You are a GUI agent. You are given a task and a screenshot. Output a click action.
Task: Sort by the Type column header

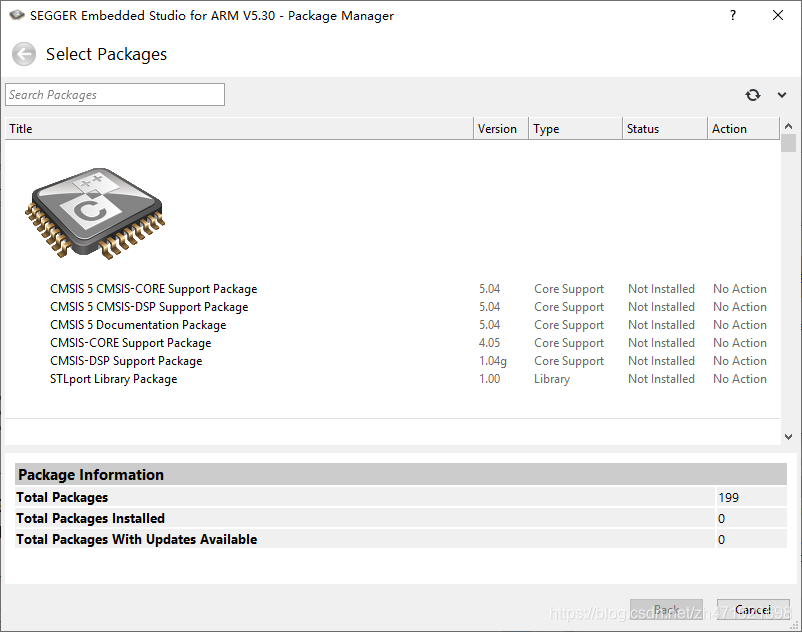(x=575, y=129)
